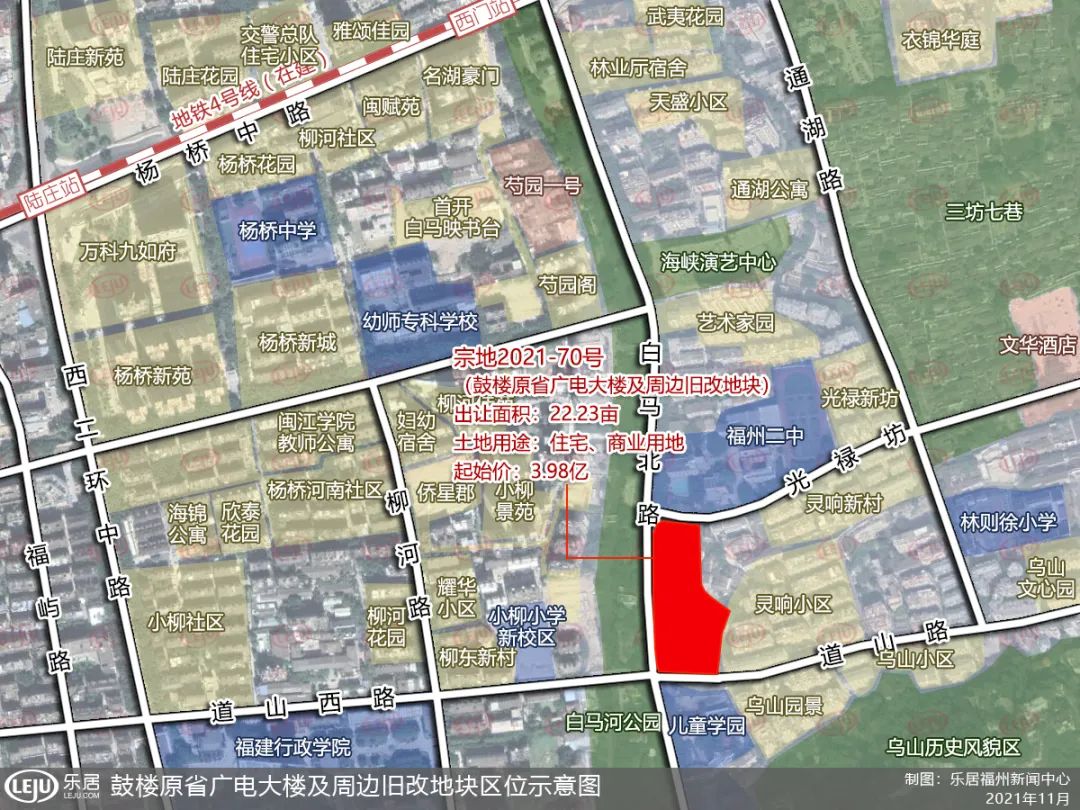Click the 小柳社区 label
The height and width of the screenshot is (810, 1080).
(186, 622)
